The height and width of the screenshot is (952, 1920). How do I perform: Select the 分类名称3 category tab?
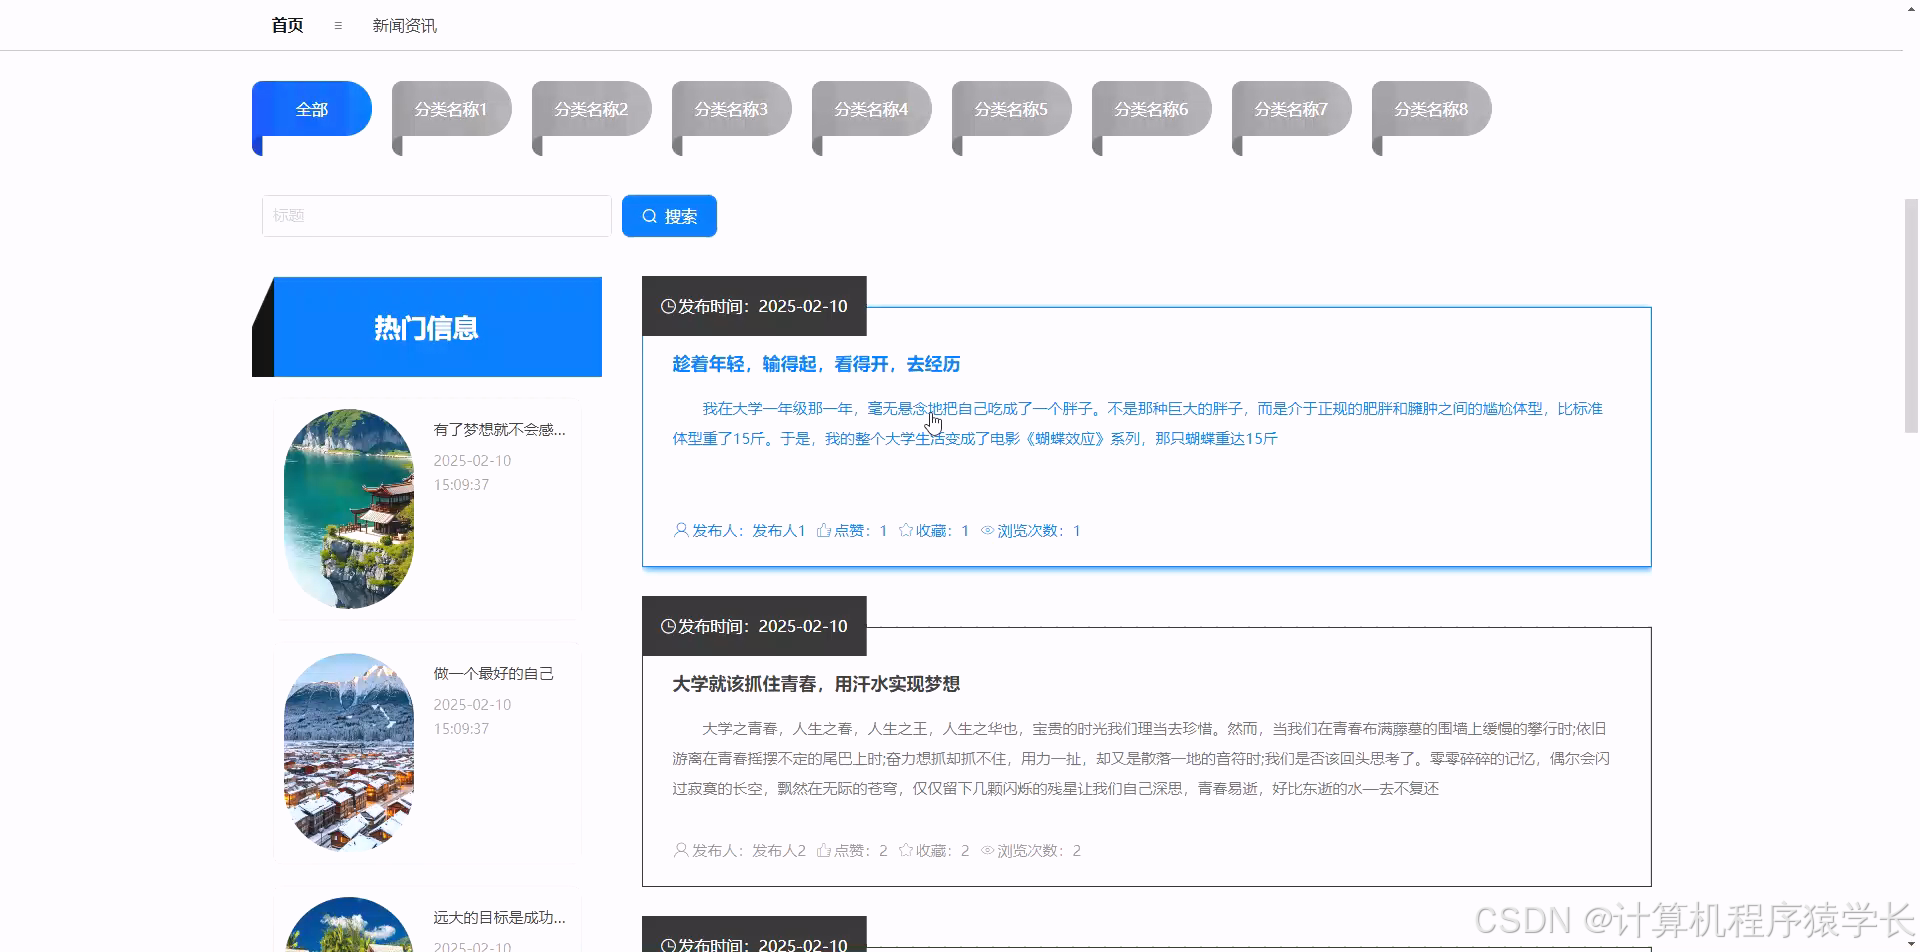[732, 109]
